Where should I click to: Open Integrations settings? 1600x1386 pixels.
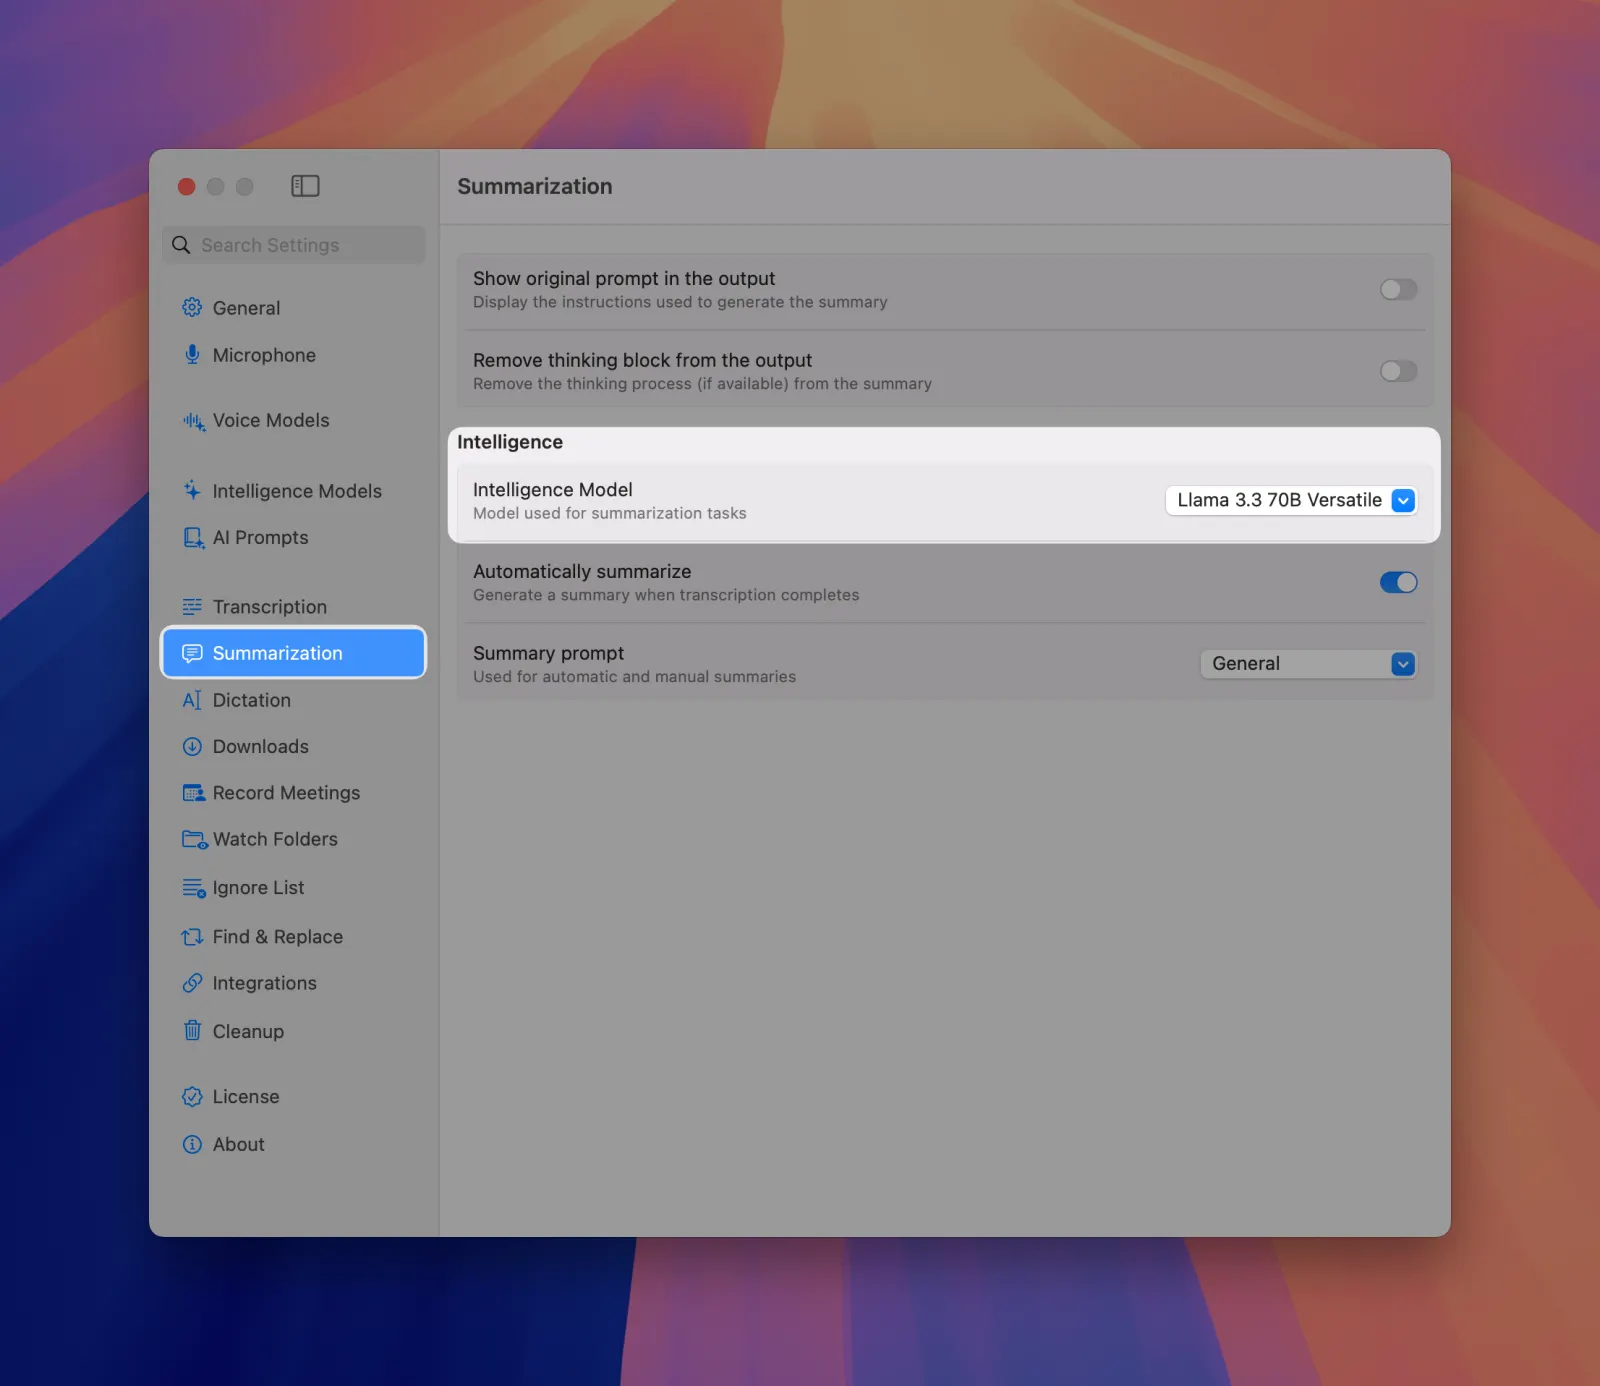293,983
